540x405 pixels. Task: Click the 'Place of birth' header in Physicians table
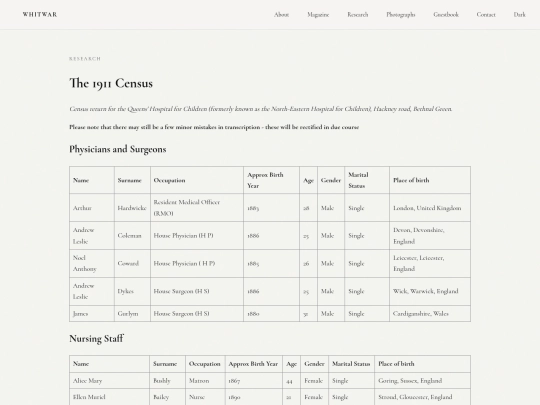click(430, 180)
